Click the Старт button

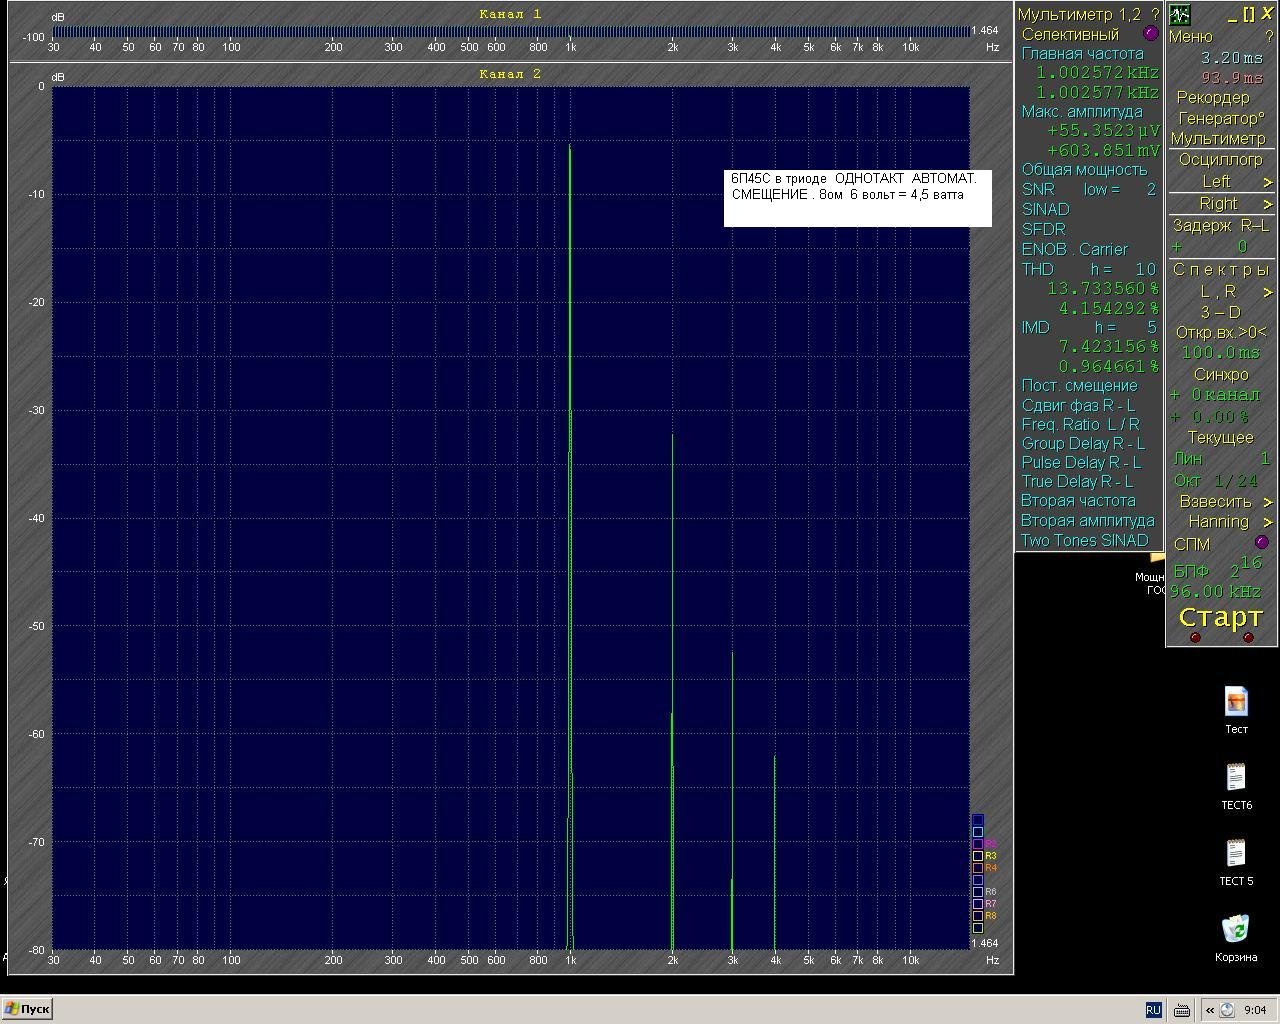[1221, 617]
